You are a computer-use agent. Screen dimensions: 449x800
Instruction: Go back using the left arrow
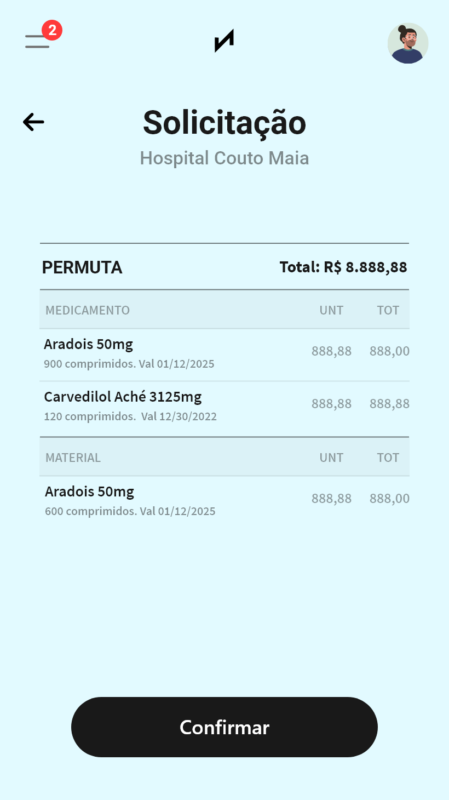coord(34,122)
